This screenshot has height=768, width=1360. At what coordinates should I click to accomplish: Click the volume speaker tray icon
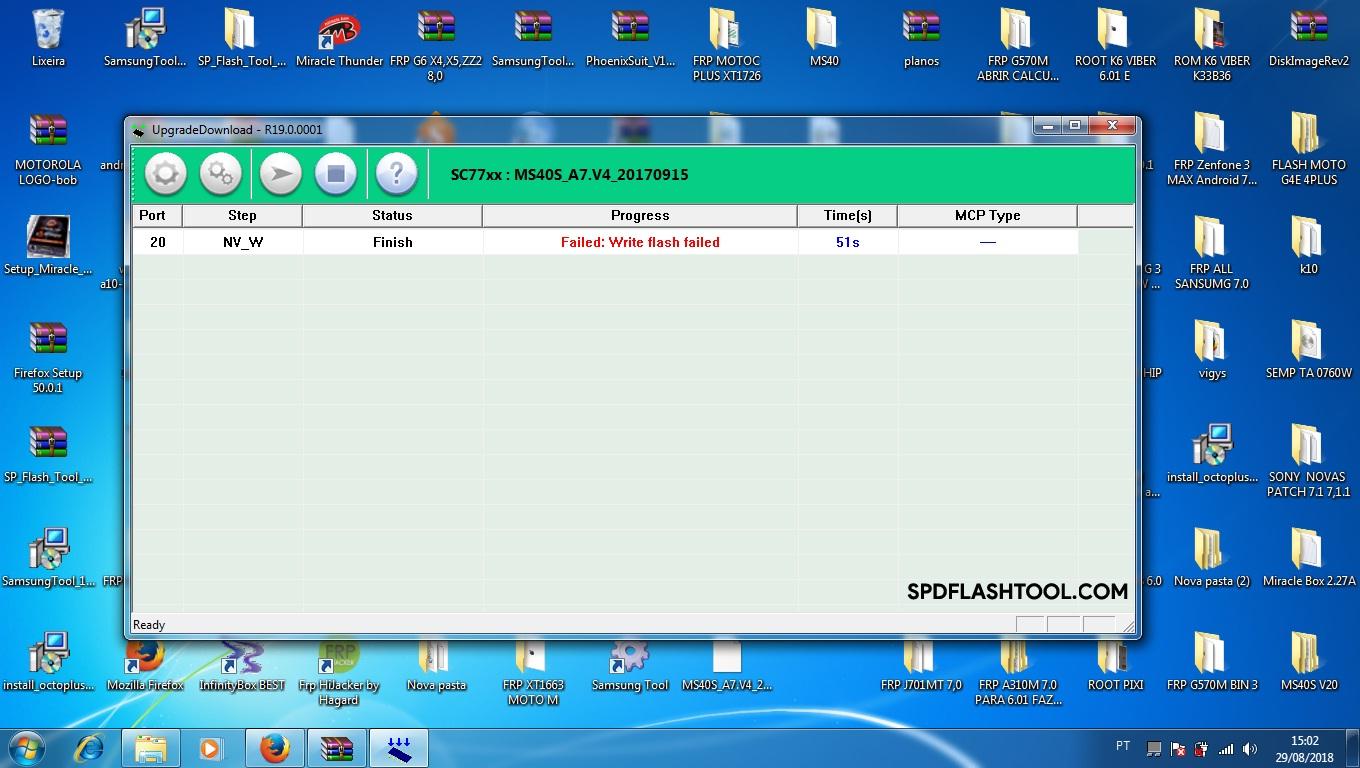[1250, 748]
